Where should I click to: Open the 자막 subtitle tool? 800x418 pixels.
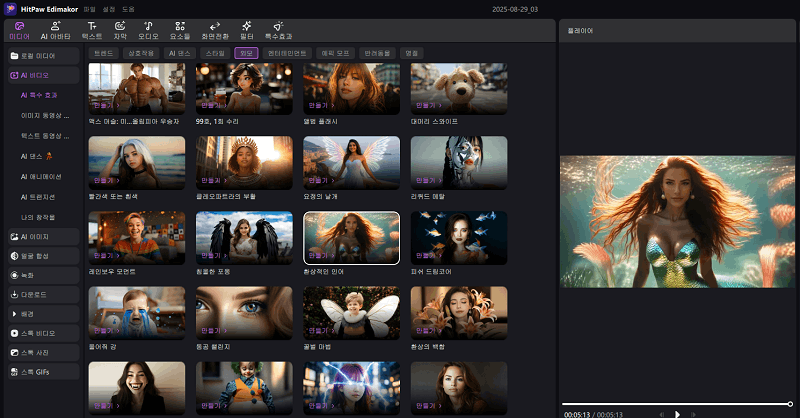pos(120,29)
